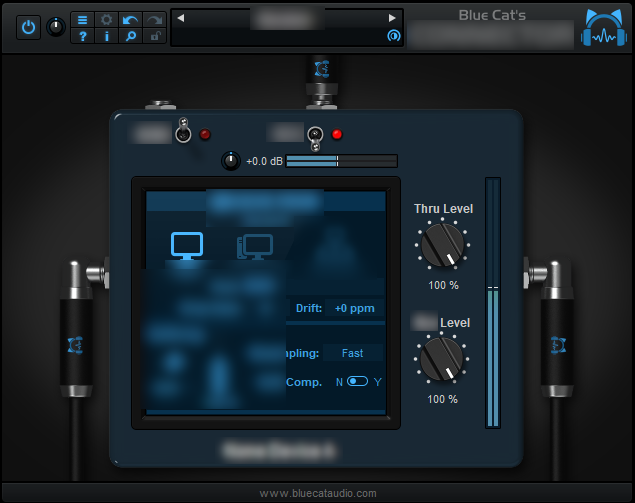Click the top-left toolbar small knob
The image size is (635, 503).
pos(56,28)
